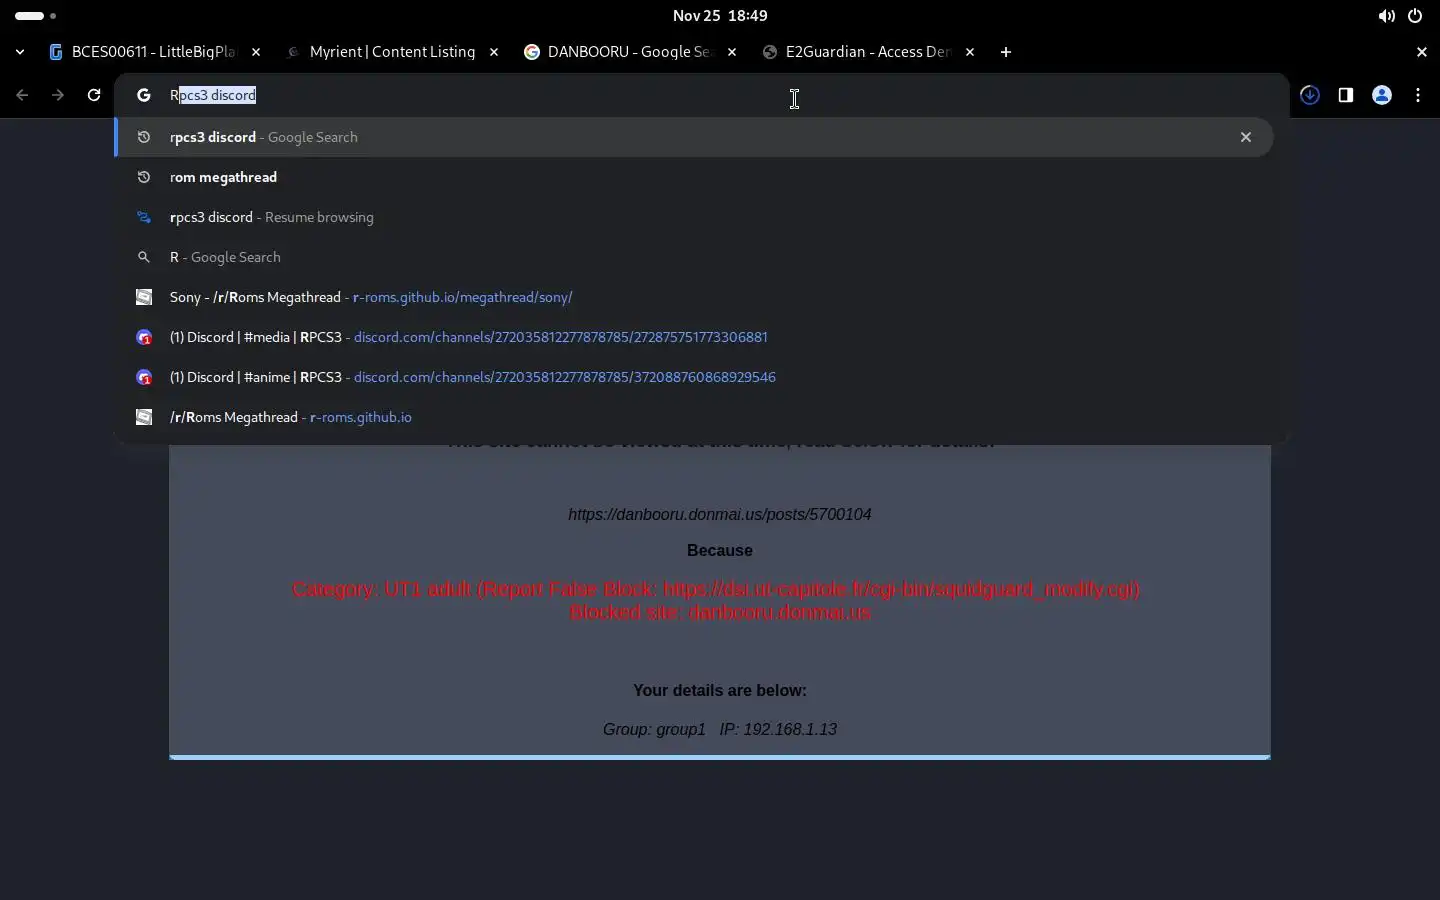Click the red Category UT1 adult text

(716, 589)
